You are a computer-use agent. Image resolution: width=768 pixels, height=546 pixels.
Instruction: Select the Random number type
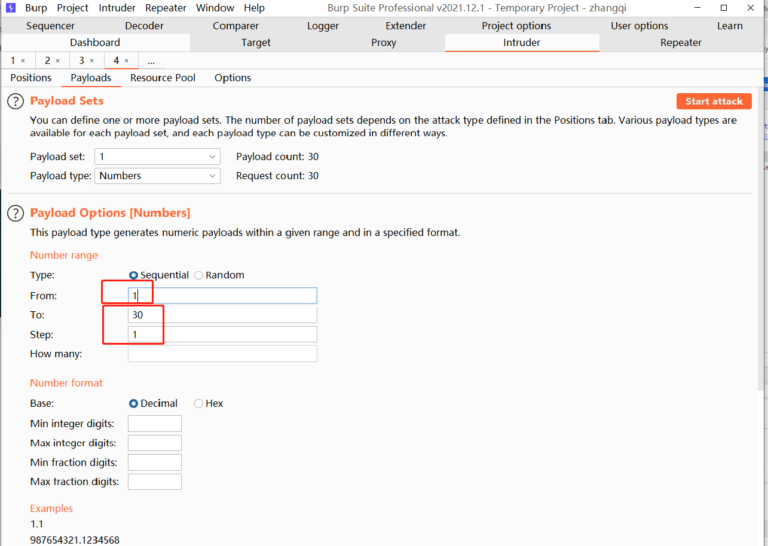(x=199, y=275)
